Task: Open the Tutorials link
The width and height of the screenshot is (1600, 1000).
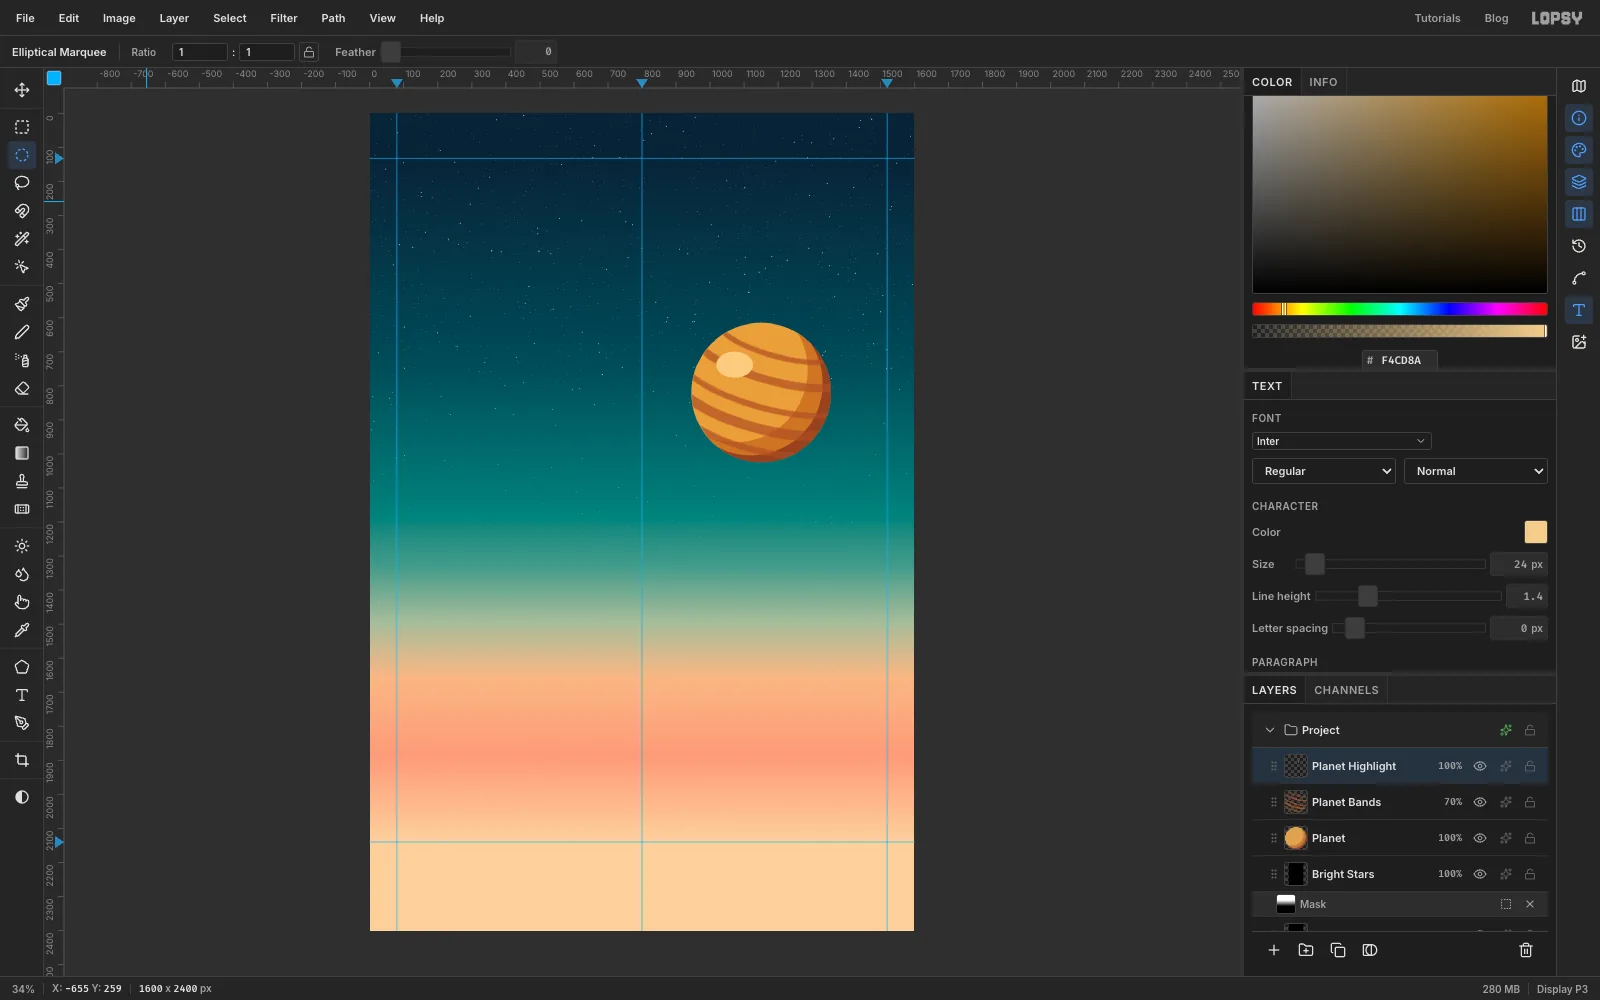Action: (1437, 18)
